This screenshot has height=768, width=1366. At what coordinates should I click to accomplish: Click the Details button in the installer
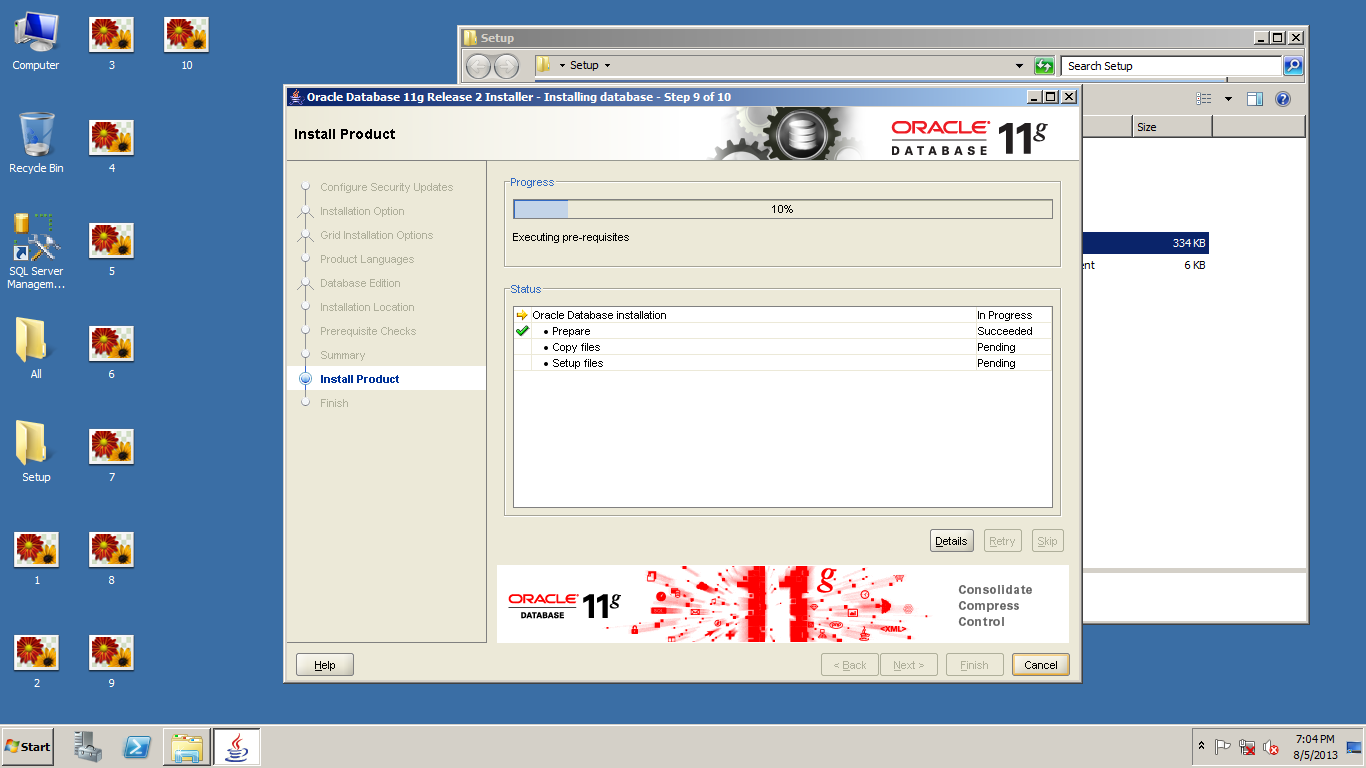point(951,541)
